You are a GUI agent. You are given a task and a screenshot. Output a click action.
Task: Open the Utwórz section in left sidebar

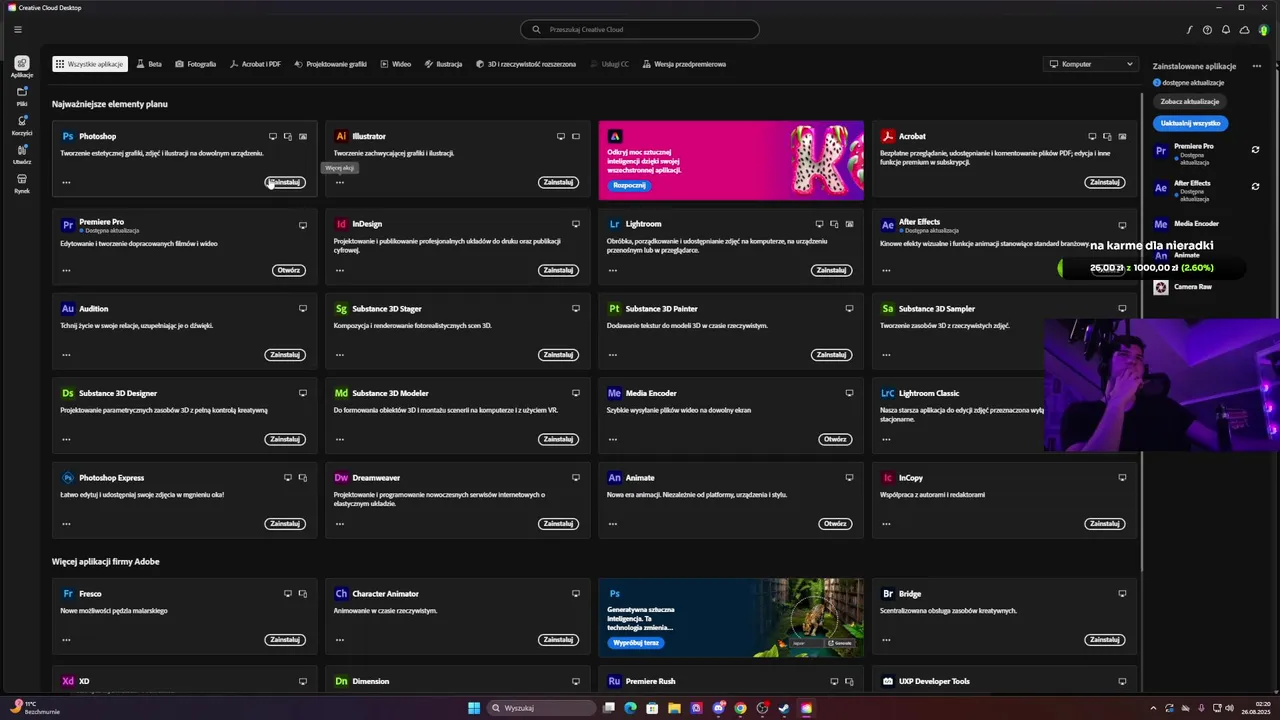22,153
